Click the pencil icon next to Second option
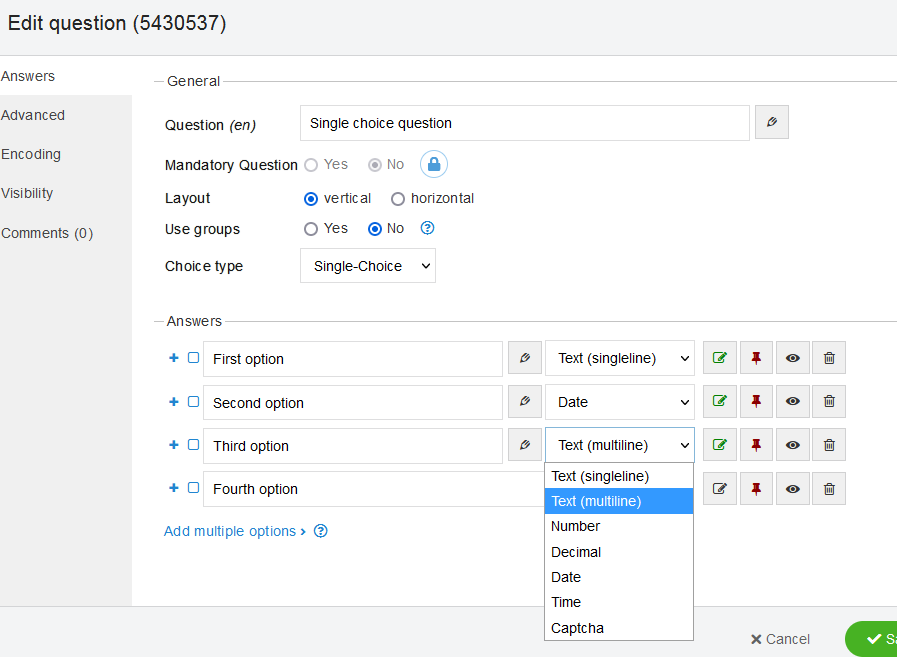 [x=524, y=402]
